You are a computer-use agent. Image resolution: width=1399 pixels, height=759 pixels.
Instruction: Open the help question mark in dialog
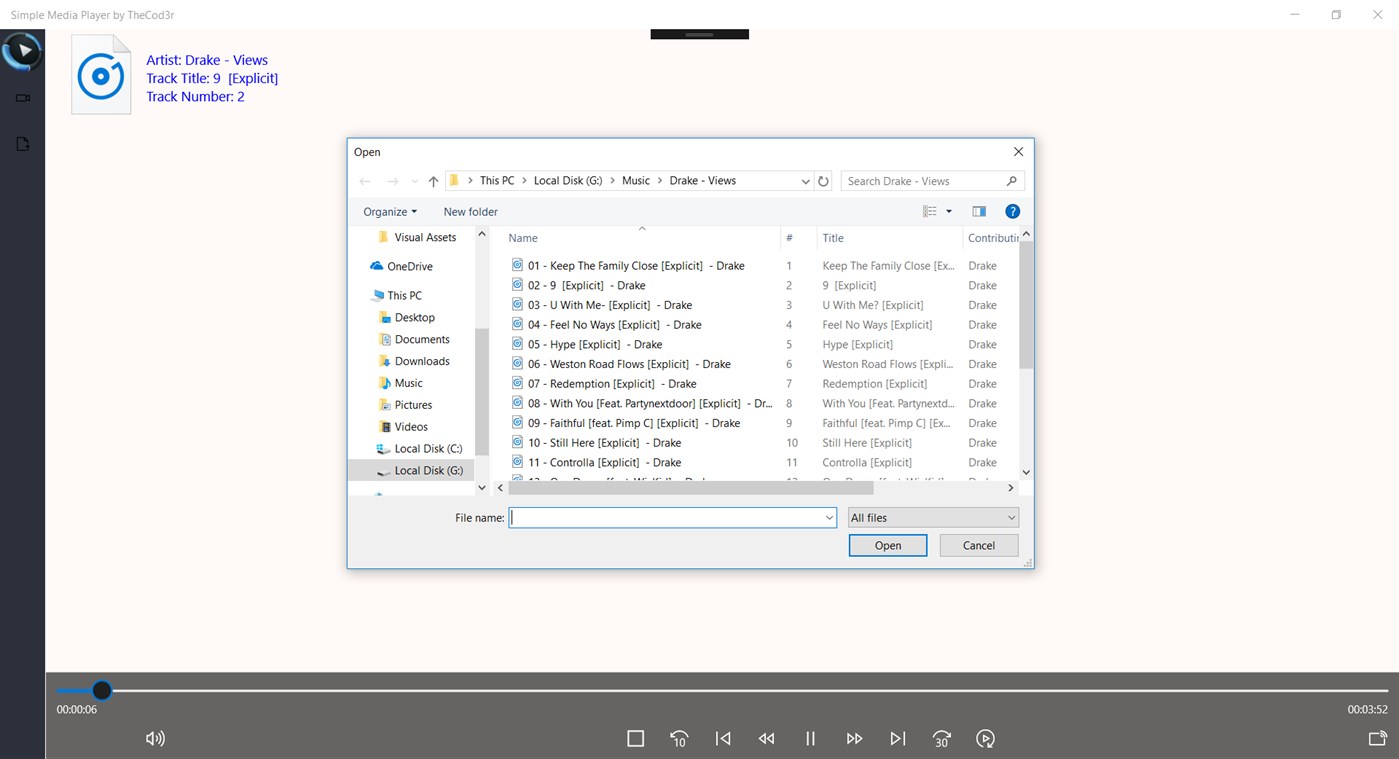tap(1012, 211)
